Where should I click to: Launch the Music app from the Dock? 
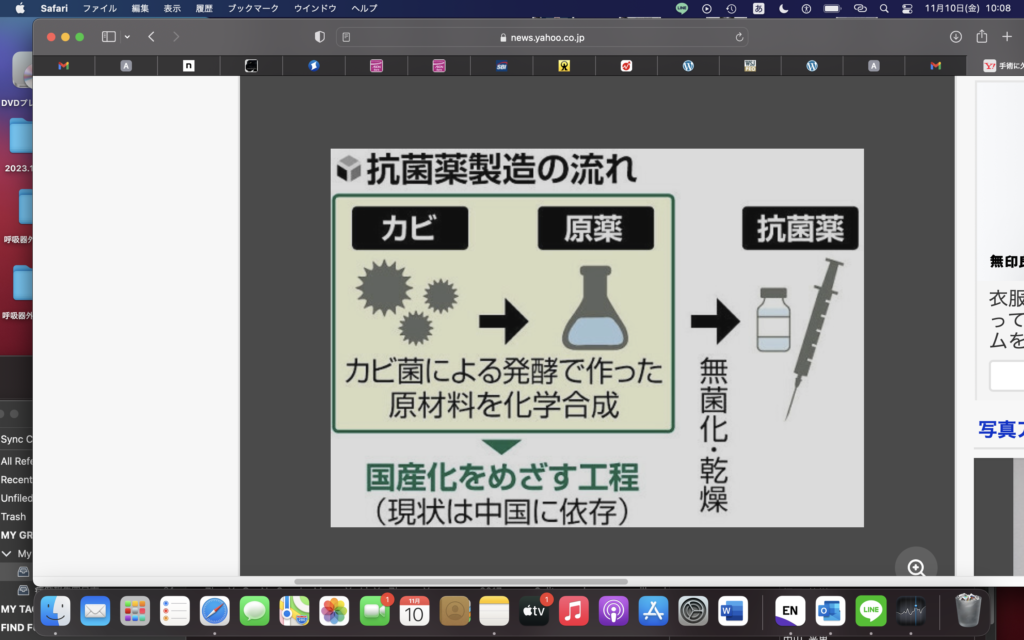tap(573, 610)
